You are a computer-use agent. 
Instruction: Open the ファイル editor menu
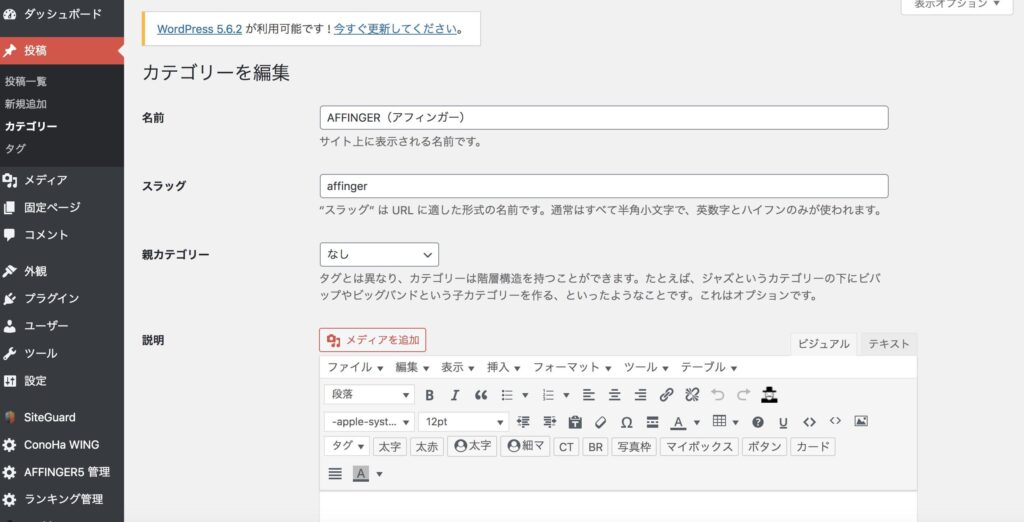[355, 367]
